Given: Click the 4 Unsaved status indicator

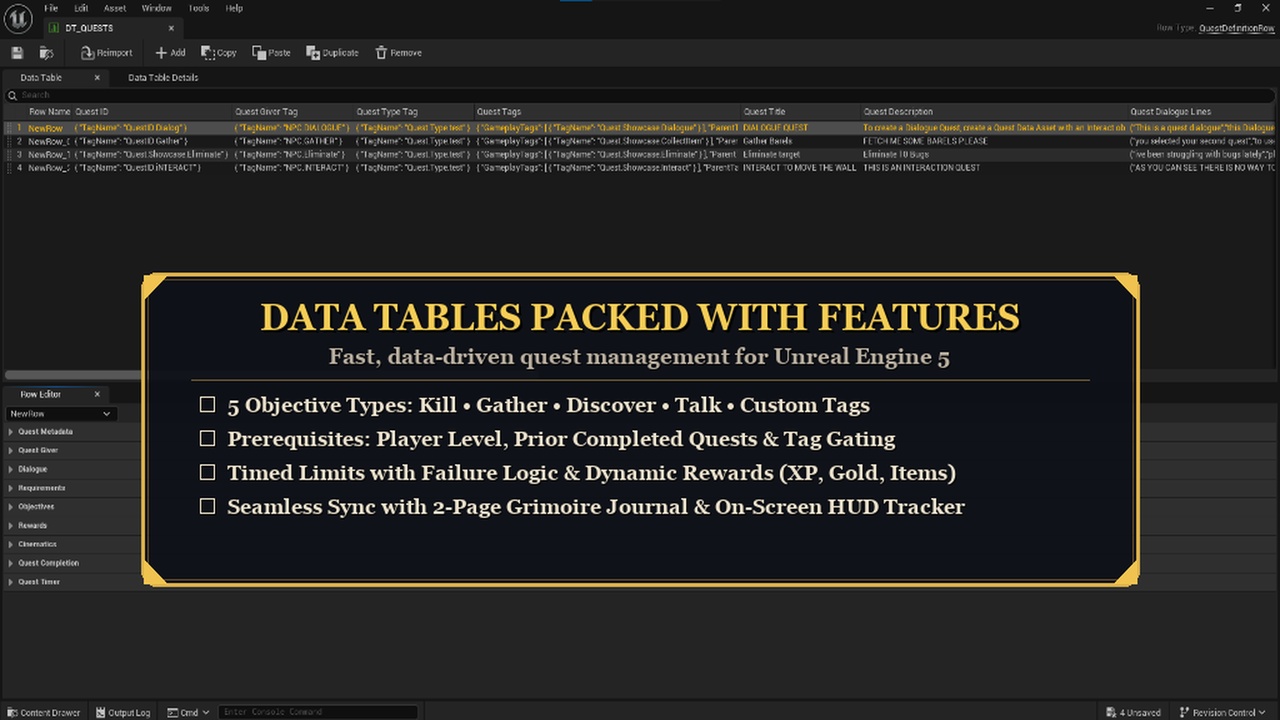Looking at the screenshot, I should 1134,712.
